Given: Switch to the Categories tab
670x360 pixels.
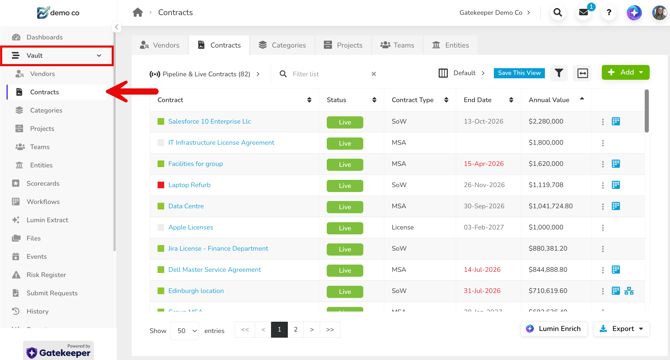Looking at the screenshot, I should pos(282,45).
